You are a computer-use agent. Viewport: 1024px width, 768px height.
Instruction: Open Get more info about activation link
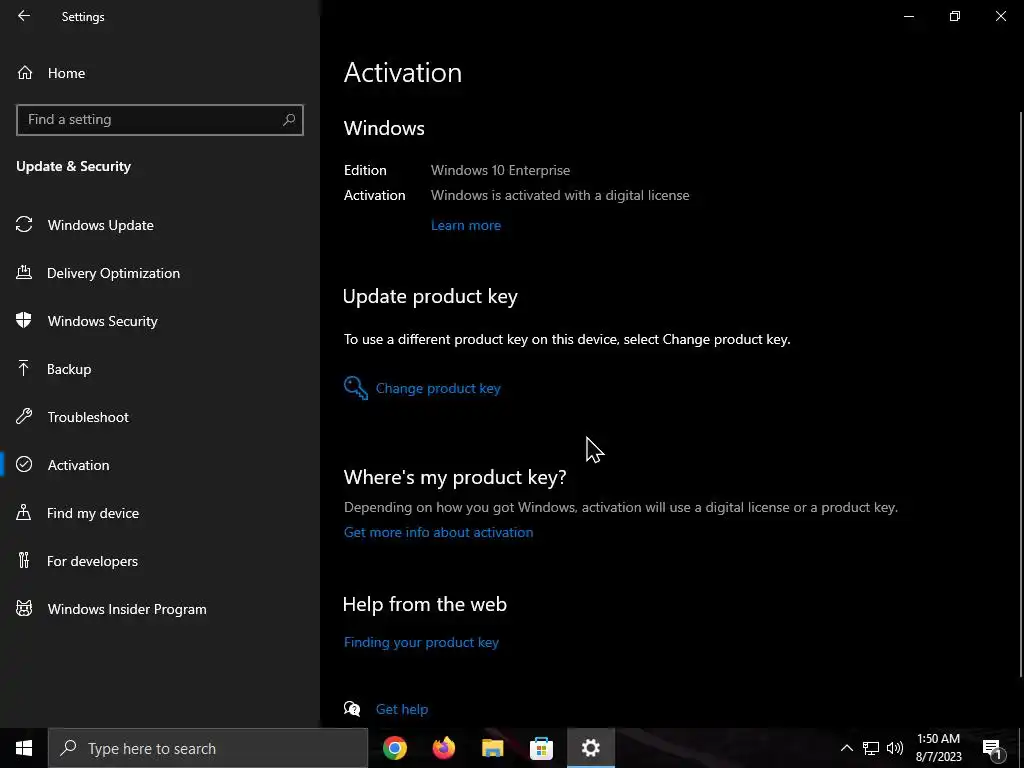pos(438,532)
